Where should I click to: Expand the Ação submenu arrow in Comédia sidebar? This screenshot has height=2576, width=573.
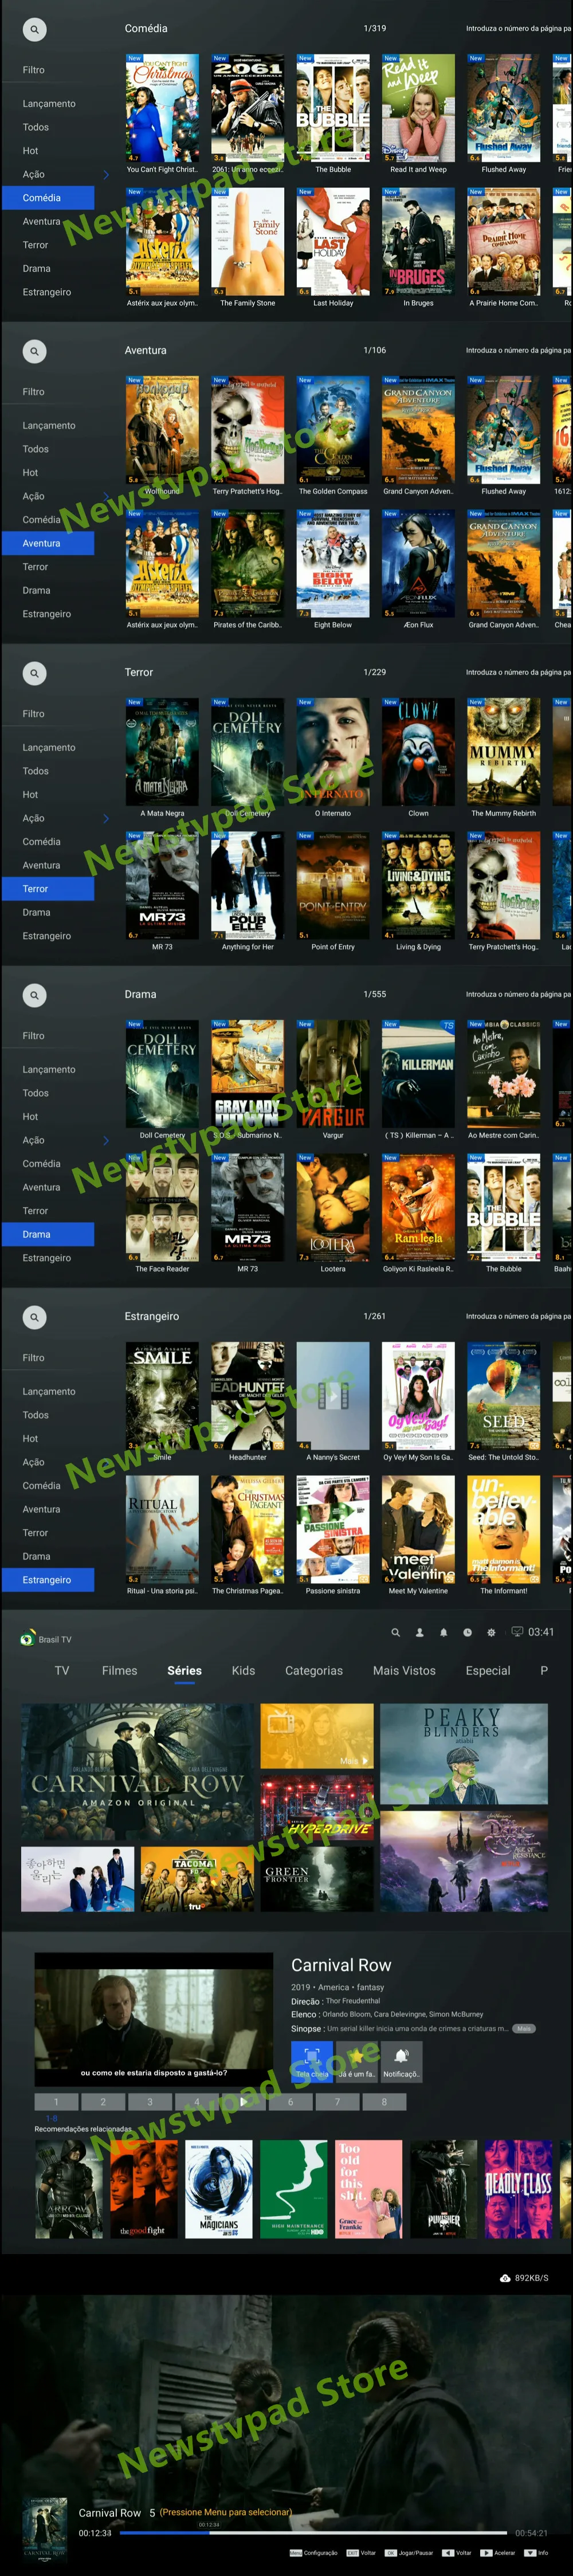(x=106, y=175)
